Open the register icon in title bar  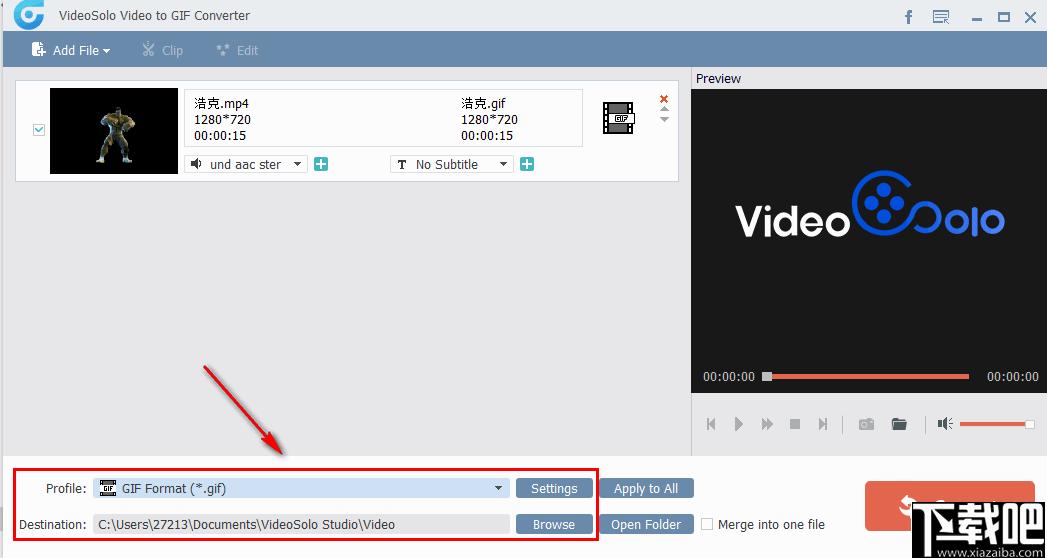pyautogui.click(x=941, y=17)
